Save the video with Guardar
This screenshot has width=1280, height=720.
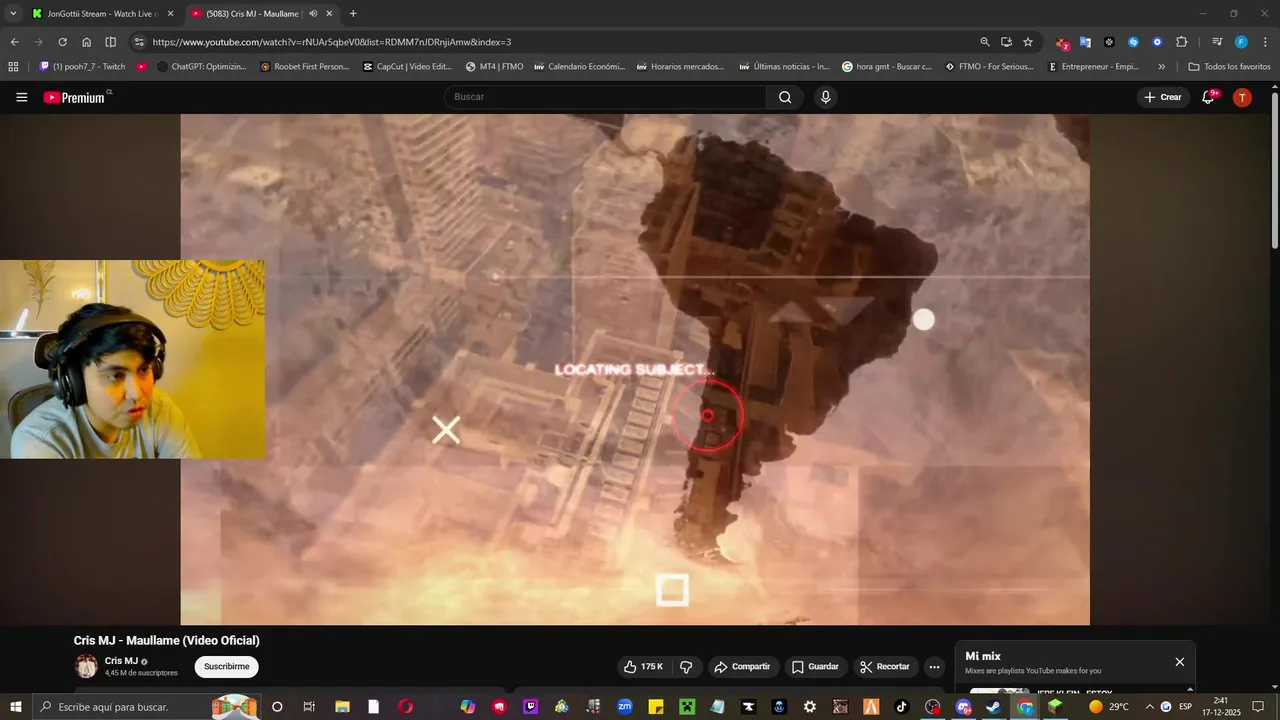point(815,666)
